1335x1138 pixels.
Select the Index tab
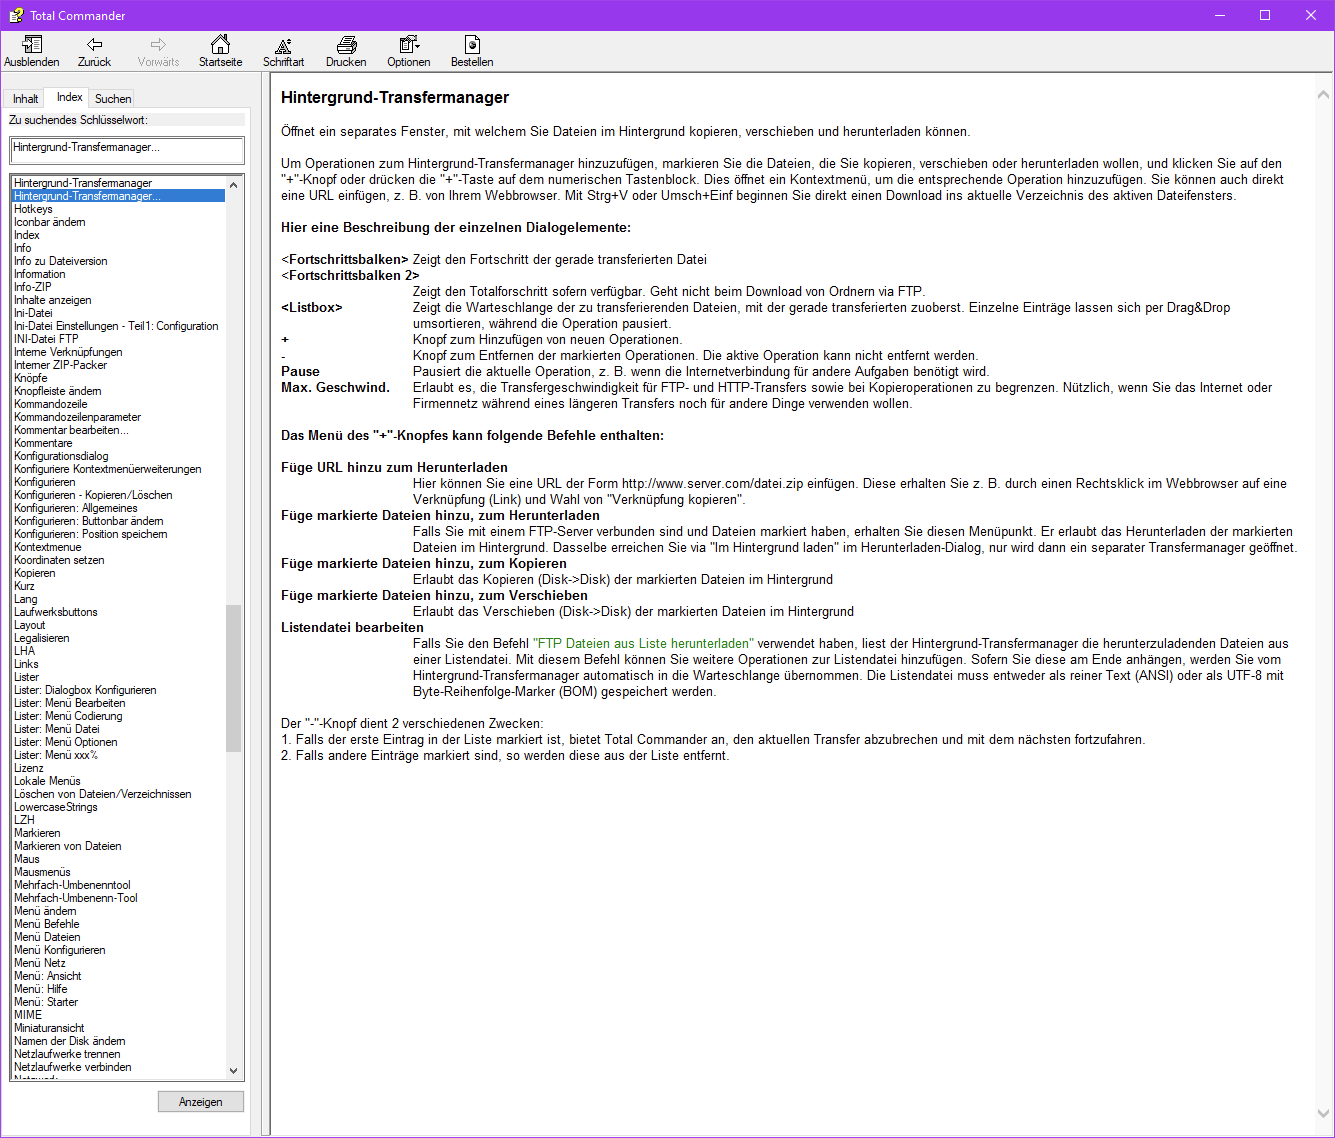coord(69,97)
